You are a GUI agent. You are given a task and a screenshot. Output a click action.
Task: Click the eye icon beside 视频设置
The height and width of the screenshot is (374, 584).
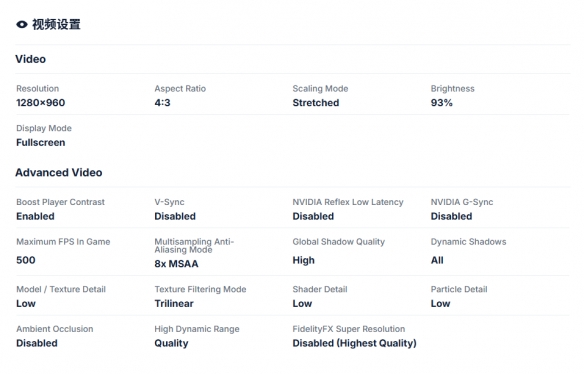coord(22,25)
